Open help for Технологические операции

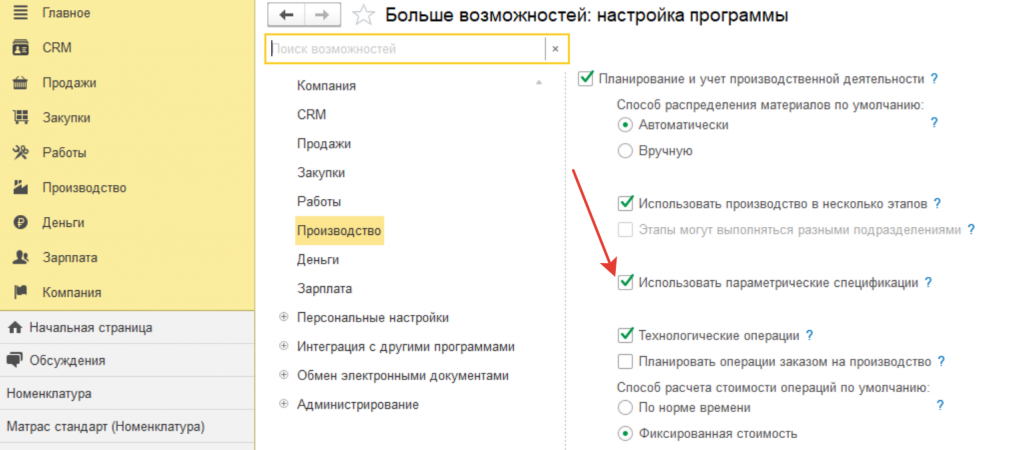click(809, 336)
